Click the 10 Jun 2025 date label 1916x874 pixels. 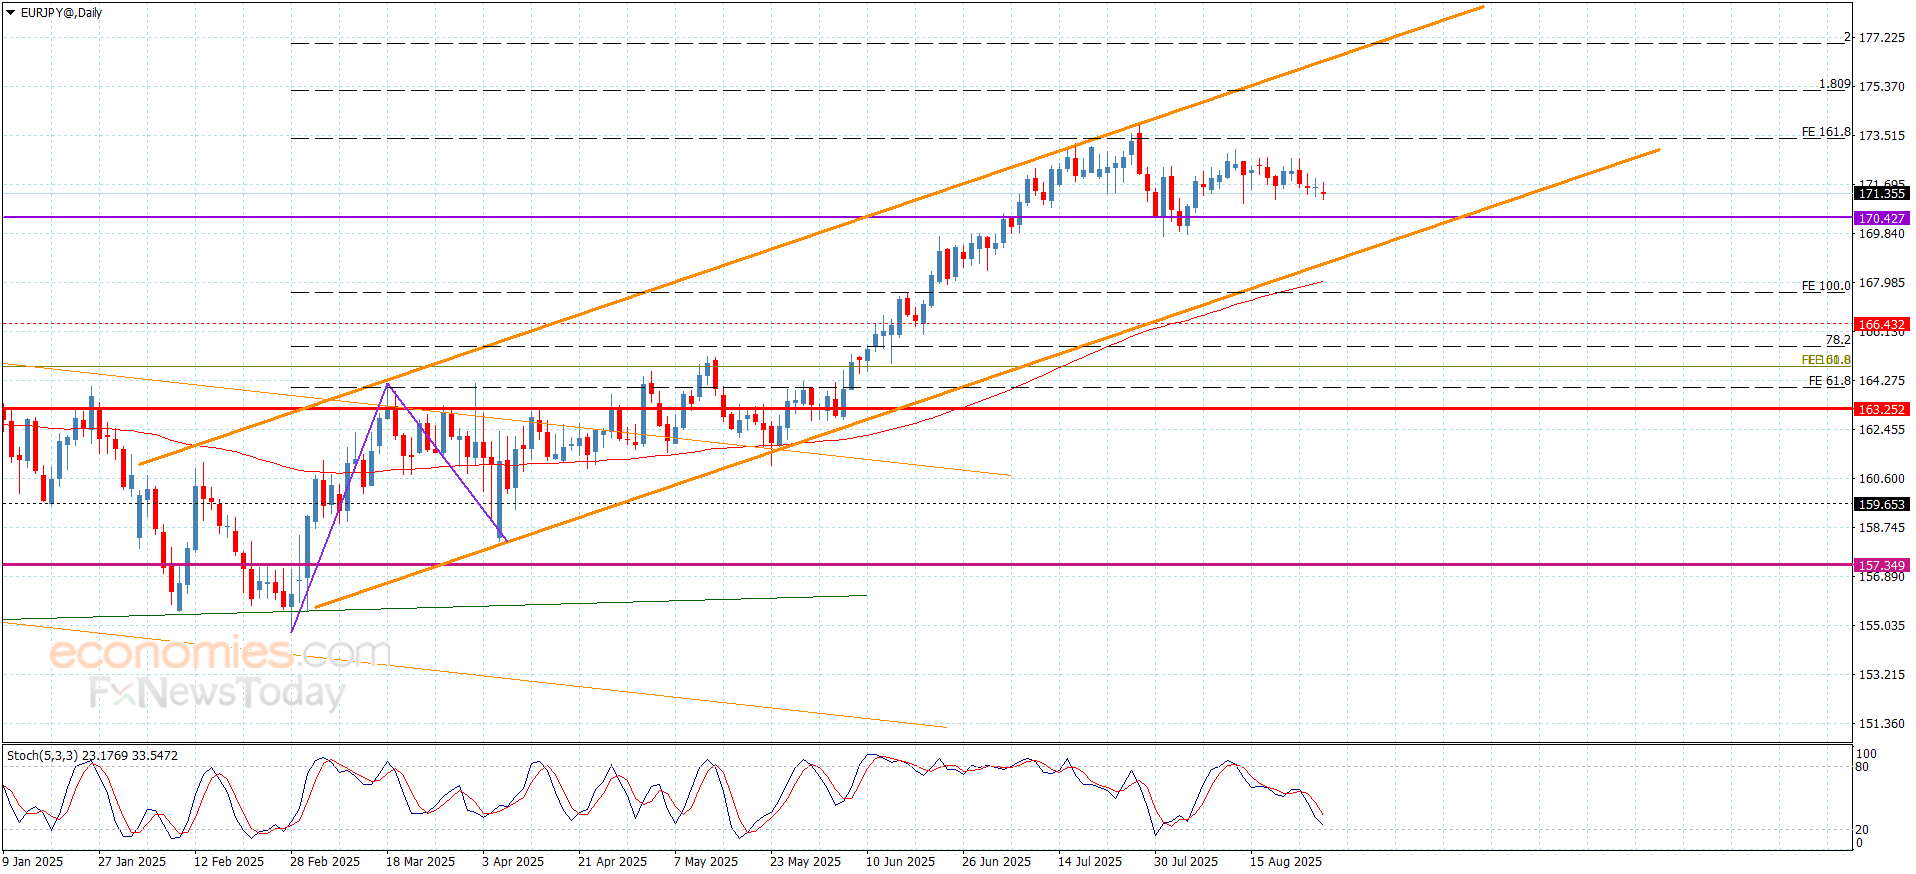900,862
